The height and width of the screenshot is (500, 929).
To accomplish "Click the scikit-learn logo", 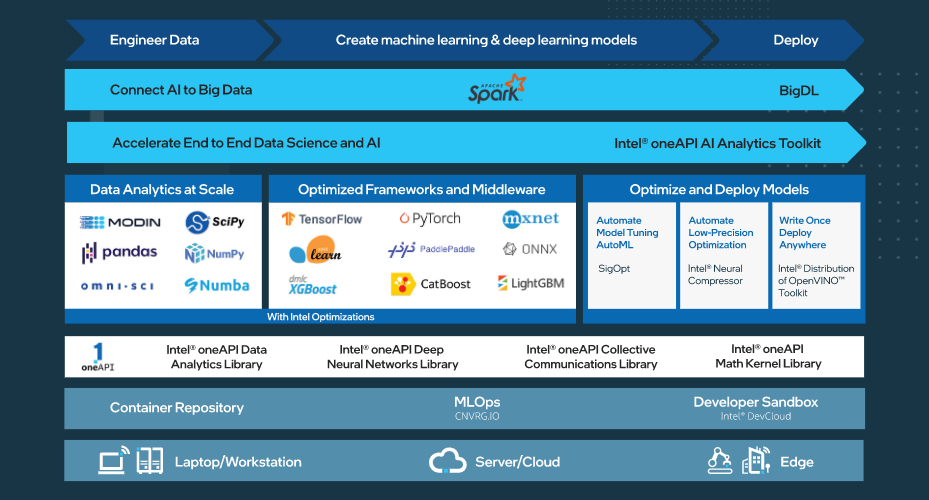I will pos(315,250).
